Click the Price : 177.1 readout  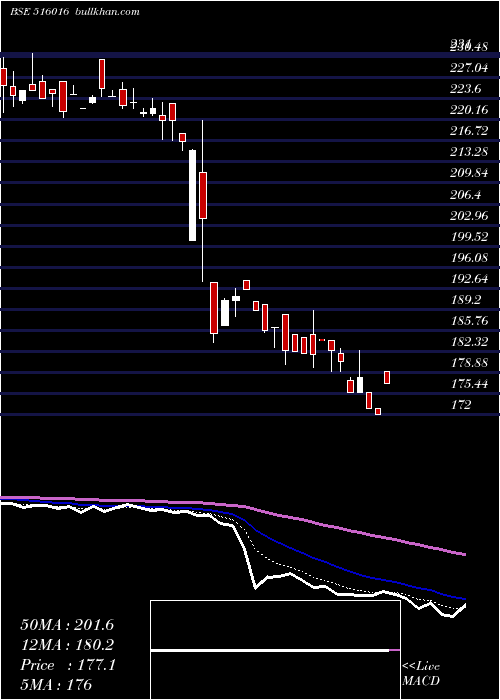coord(68,665)
